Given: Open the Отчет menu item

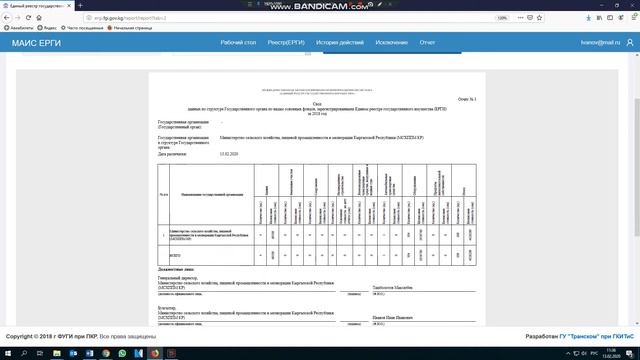Looking at the screenshot, I should point(427,42).
